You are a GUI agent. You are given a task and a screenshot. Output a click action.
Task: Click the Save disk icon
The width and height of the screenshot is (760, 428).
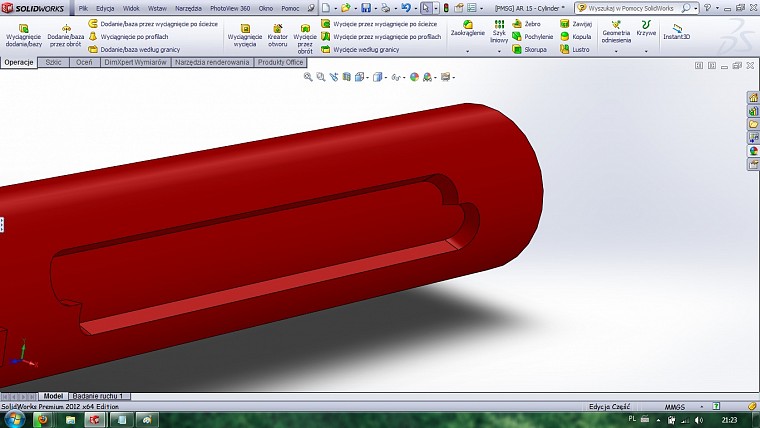point(366,8)
